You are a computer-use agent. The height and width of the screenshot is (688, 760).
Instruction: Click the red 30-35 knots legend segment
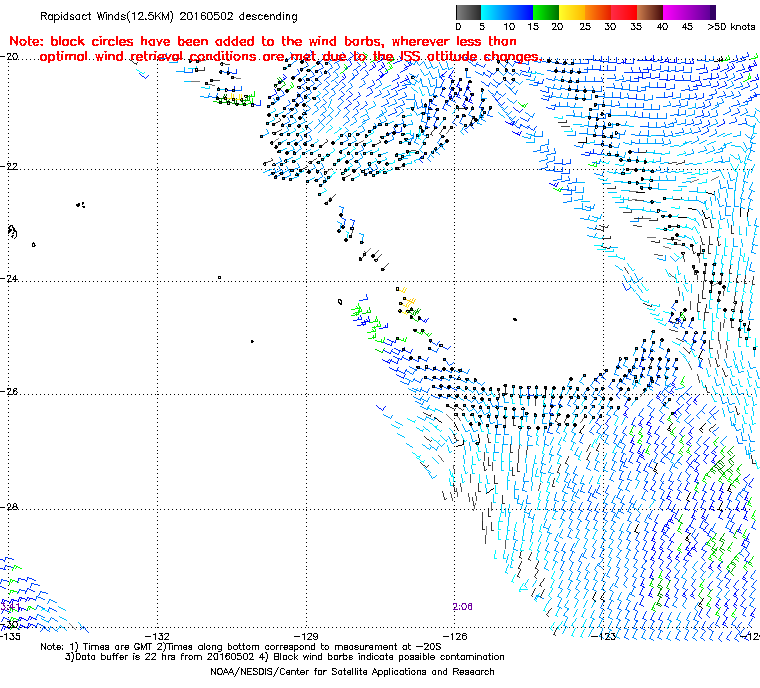tap(624, 12)
